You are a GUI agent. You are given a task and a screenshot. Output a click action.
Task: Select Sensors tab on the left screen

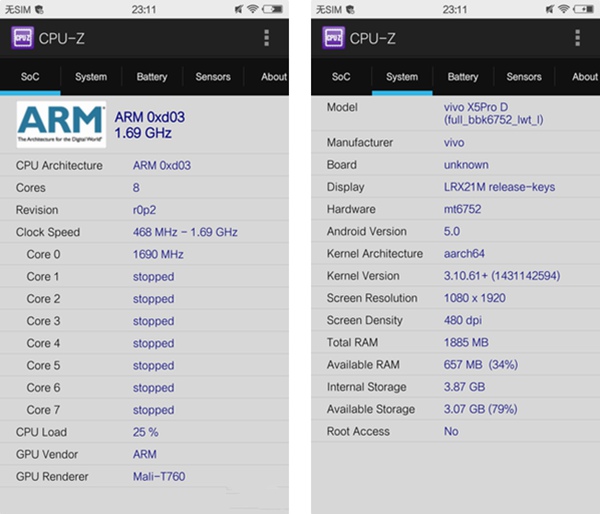pos(213,77)
